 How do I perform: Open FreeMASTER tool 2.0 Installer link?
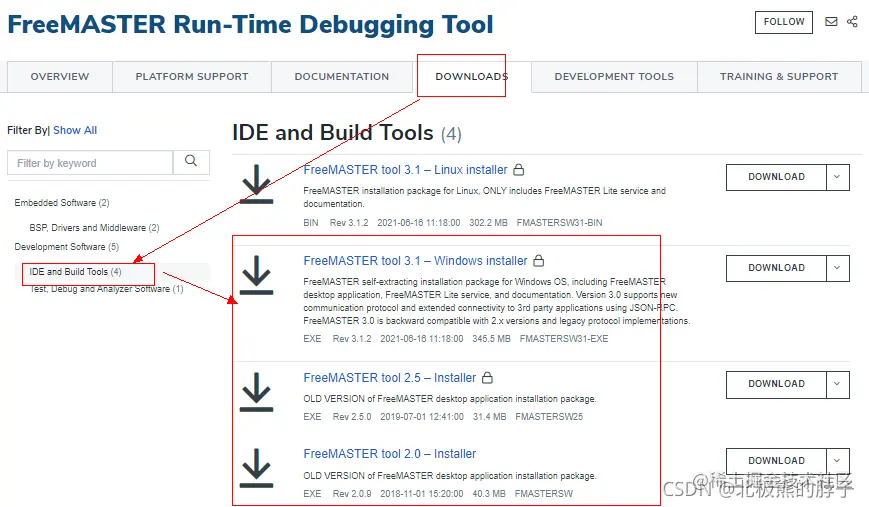390,453
